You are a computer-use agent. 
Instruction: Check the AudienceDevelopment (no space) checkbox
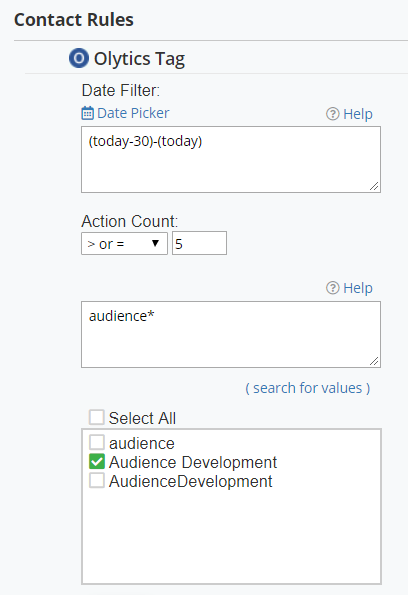(x=96, y=480)
